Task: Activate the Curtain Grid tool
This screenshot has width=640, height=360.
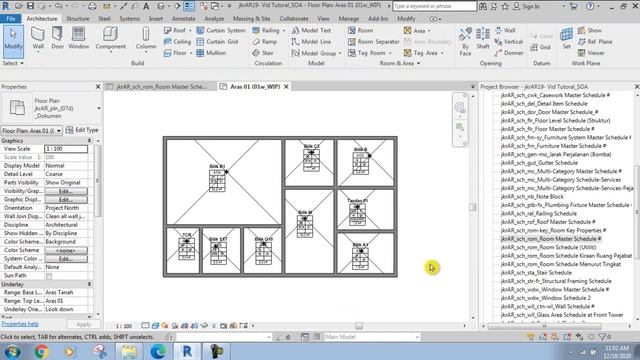Action: pyautogui.click(x=217, y=42)
